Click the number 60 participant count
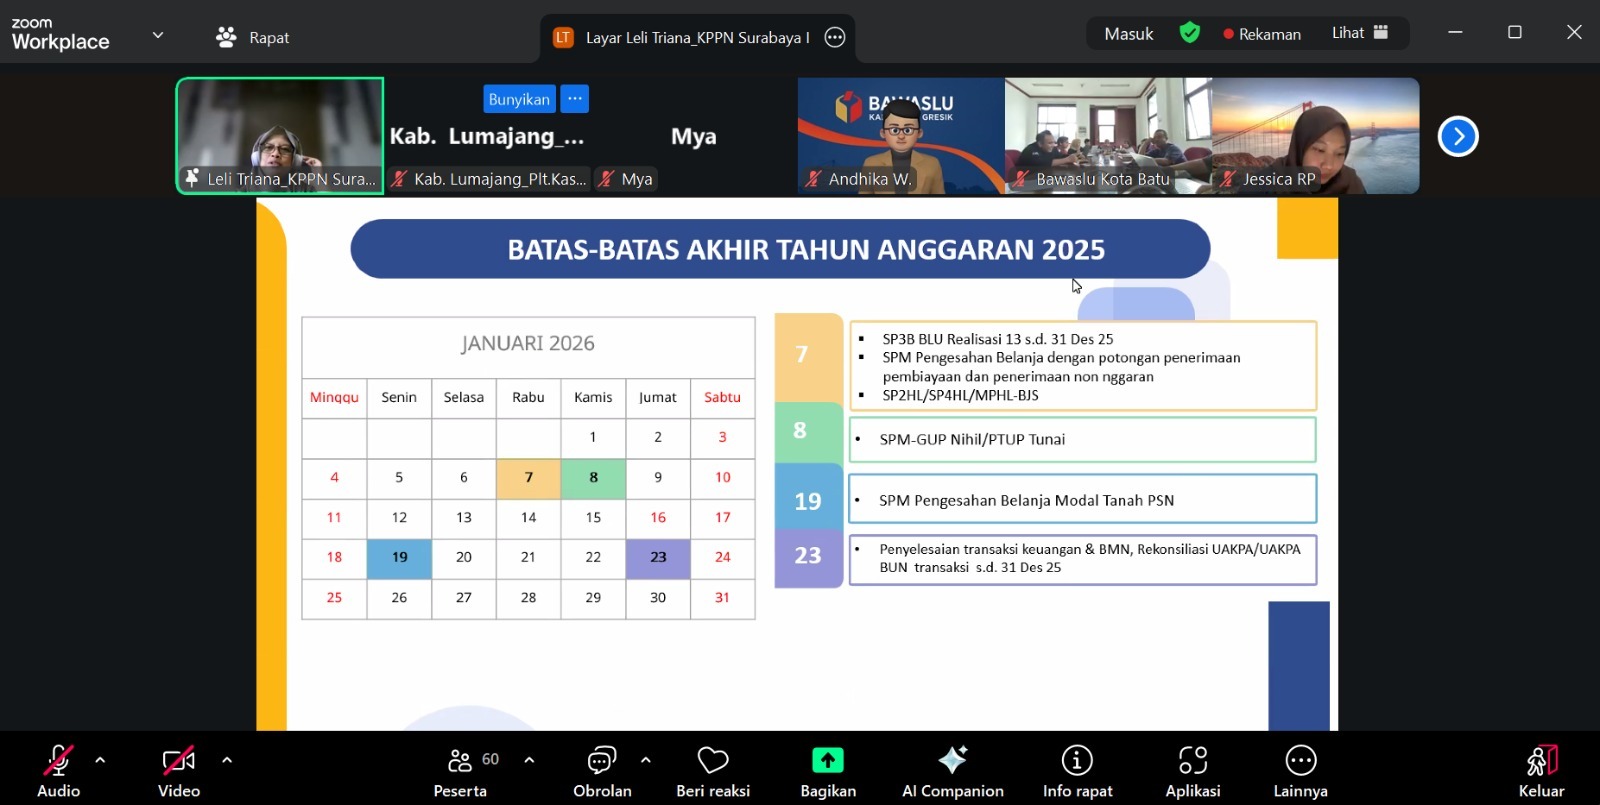The image size is (1600, 805). point(490,759)
